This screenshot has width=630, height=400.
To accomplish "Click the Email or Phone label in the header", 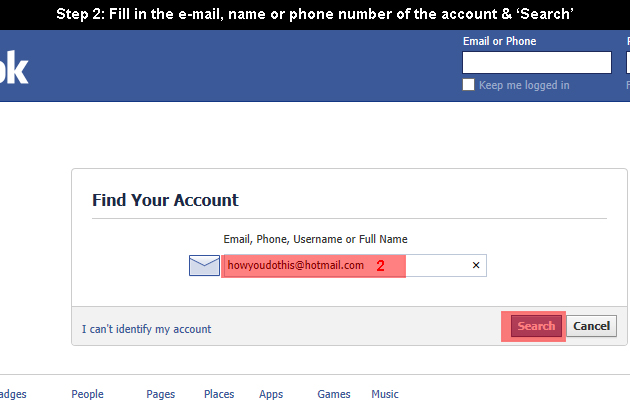I will 499,41.
